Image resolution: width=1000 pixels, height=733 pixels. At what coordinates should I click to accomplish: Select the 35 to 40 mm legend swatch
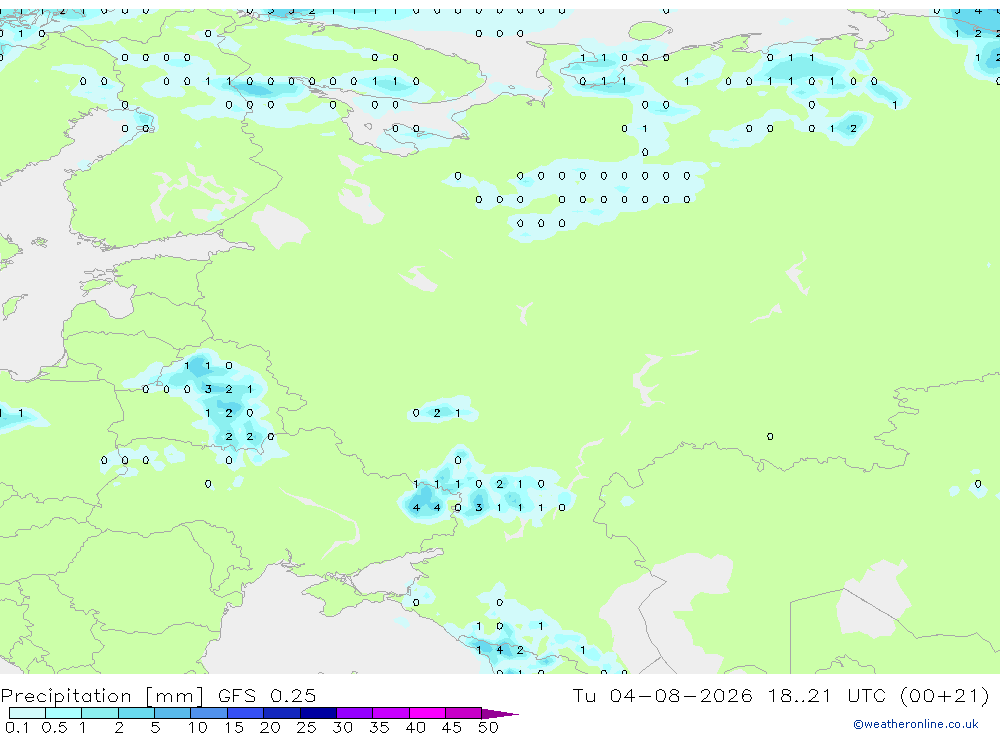[391, 713]
